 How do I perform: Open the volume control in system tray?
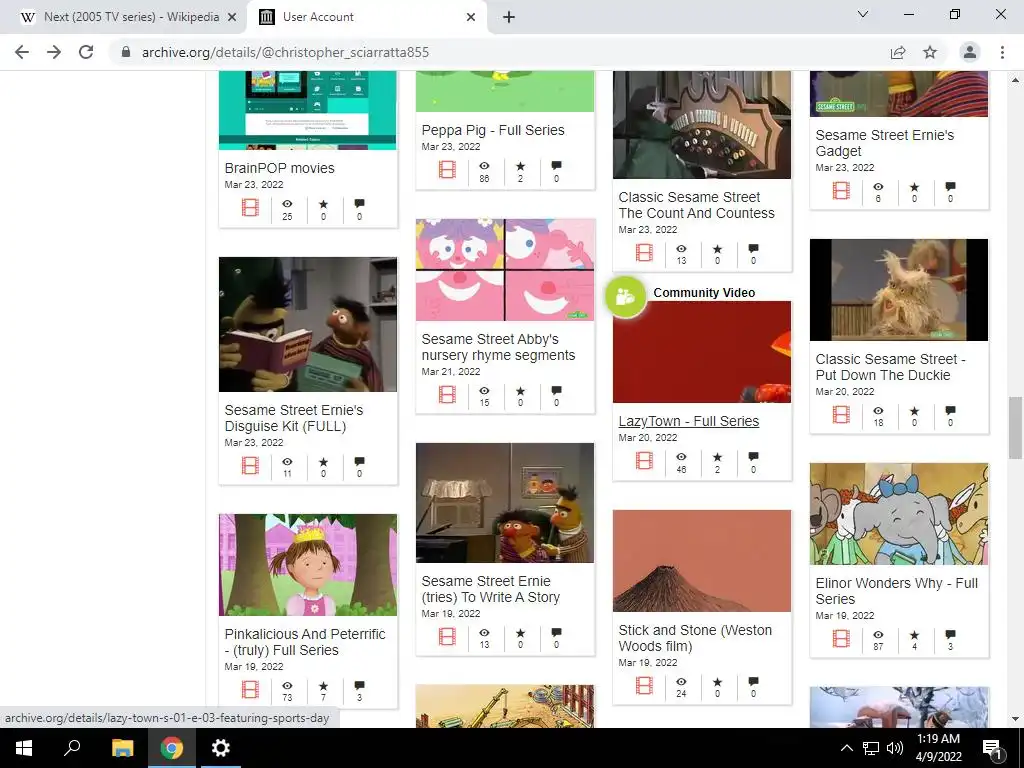[895, 748]
